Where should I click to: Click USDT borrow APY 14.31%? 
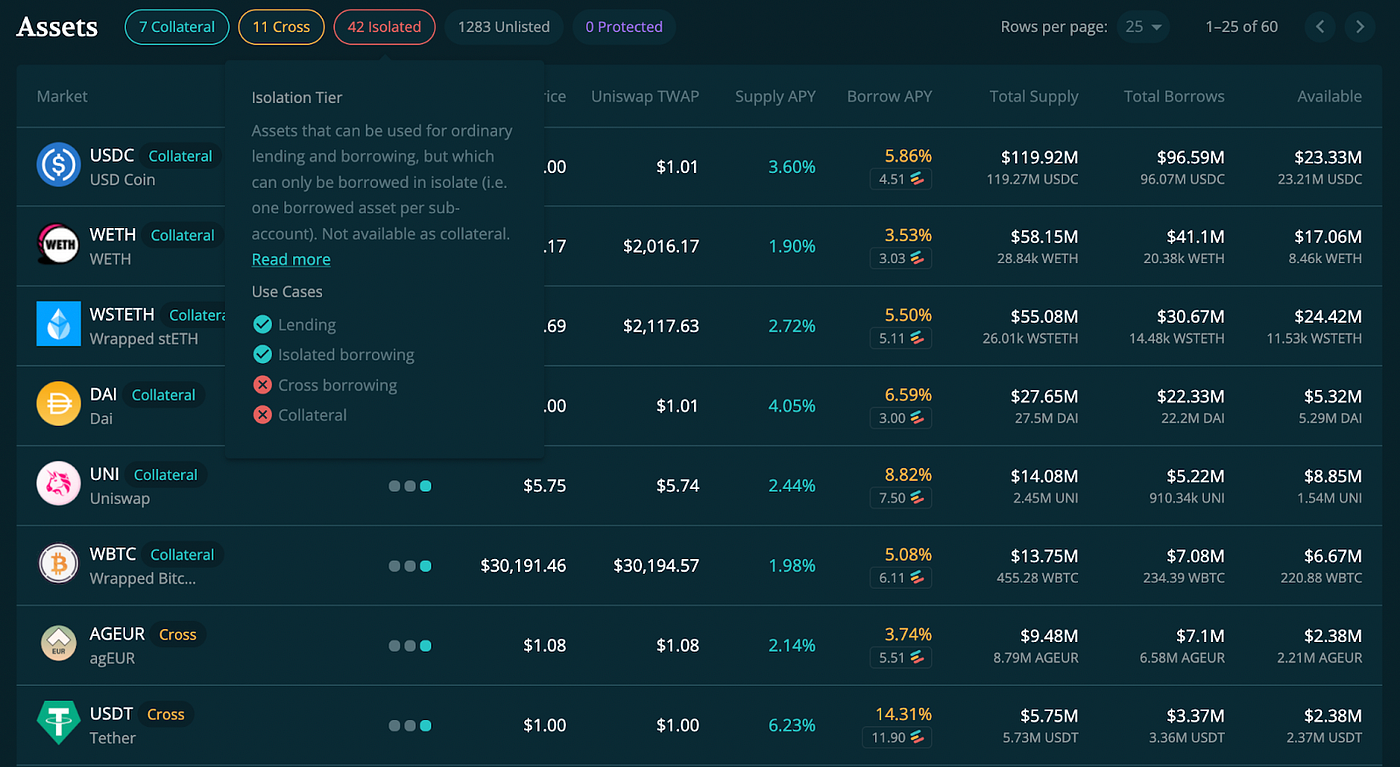pyautogui.click(x=904, y=714)
